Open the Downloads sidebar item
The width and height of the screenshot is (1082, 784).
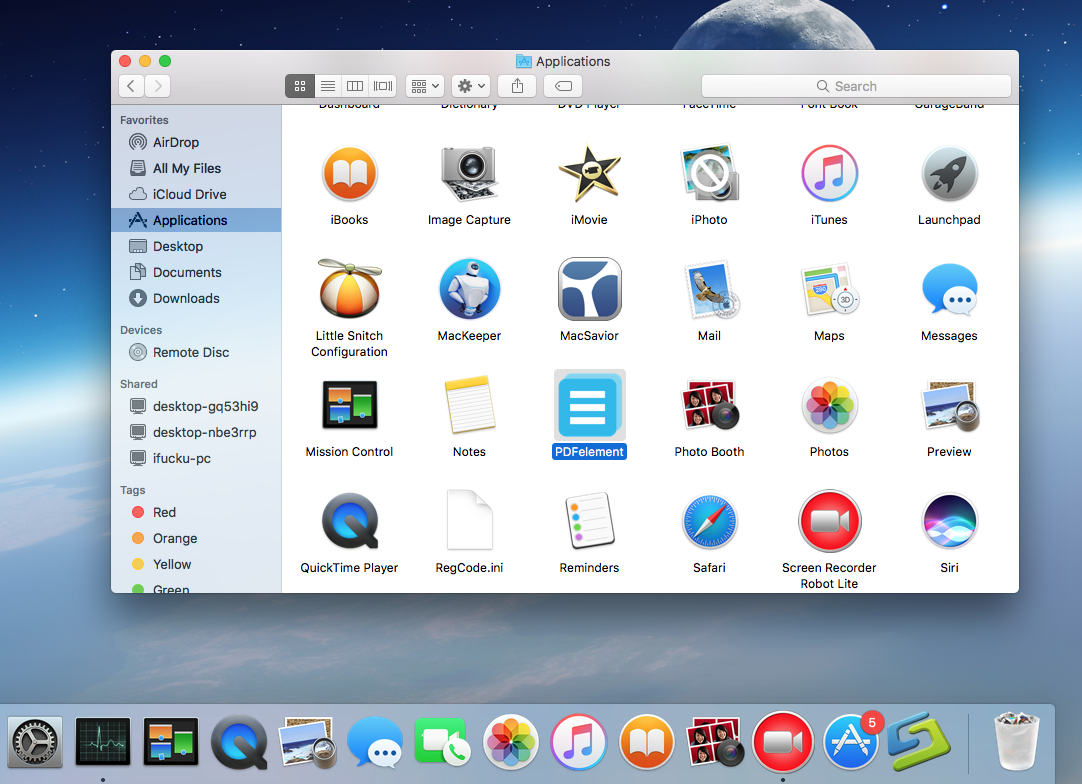click(183, 298)
